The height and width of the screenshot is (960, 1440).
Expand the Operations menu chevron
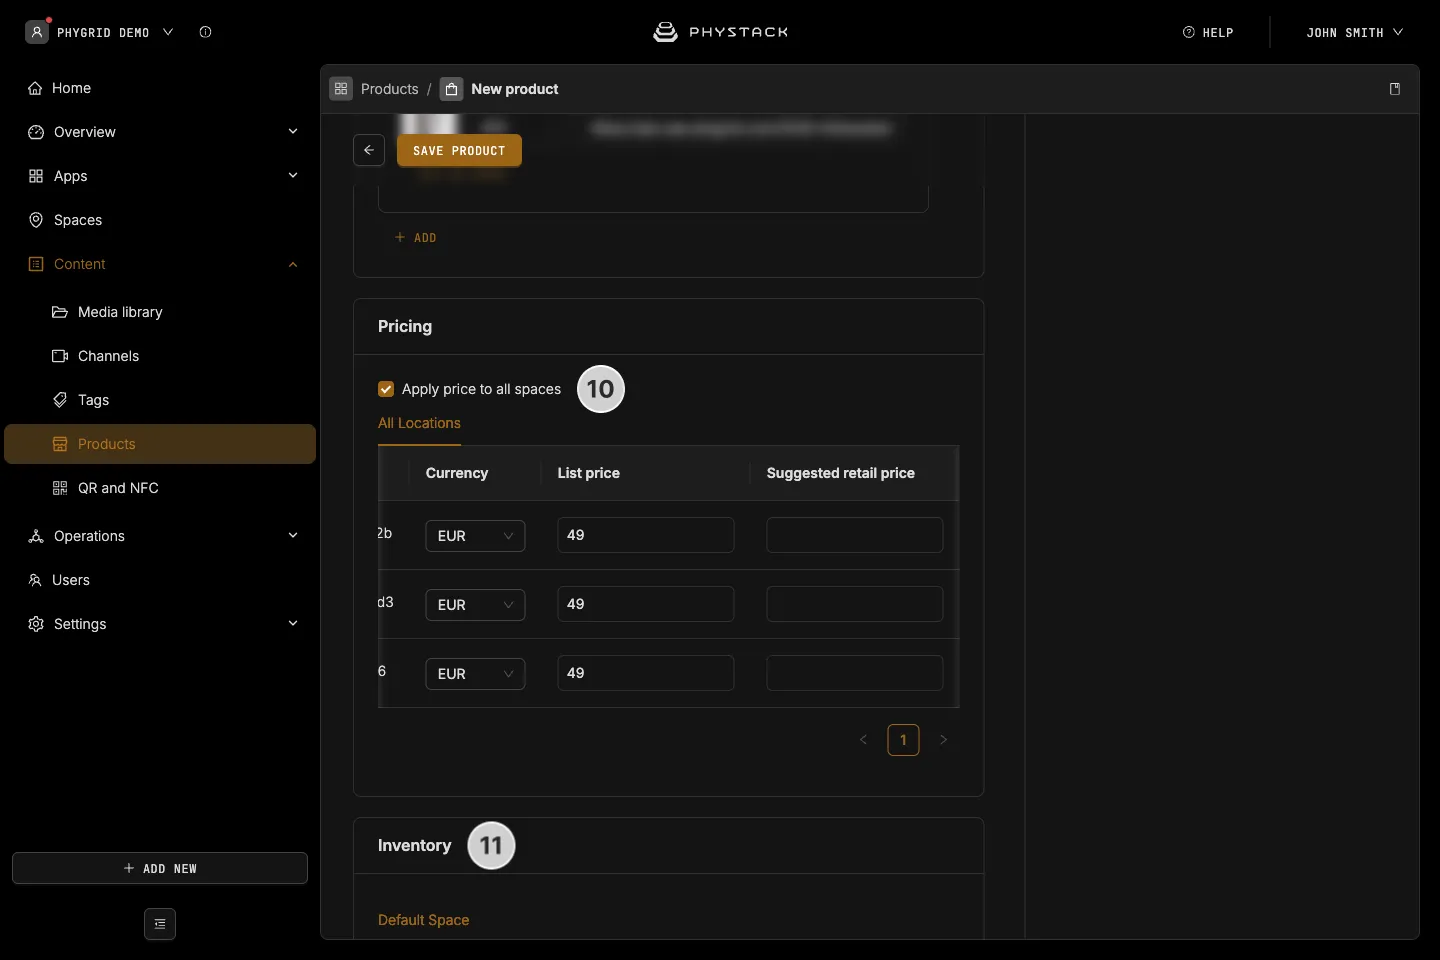point(293,536)
